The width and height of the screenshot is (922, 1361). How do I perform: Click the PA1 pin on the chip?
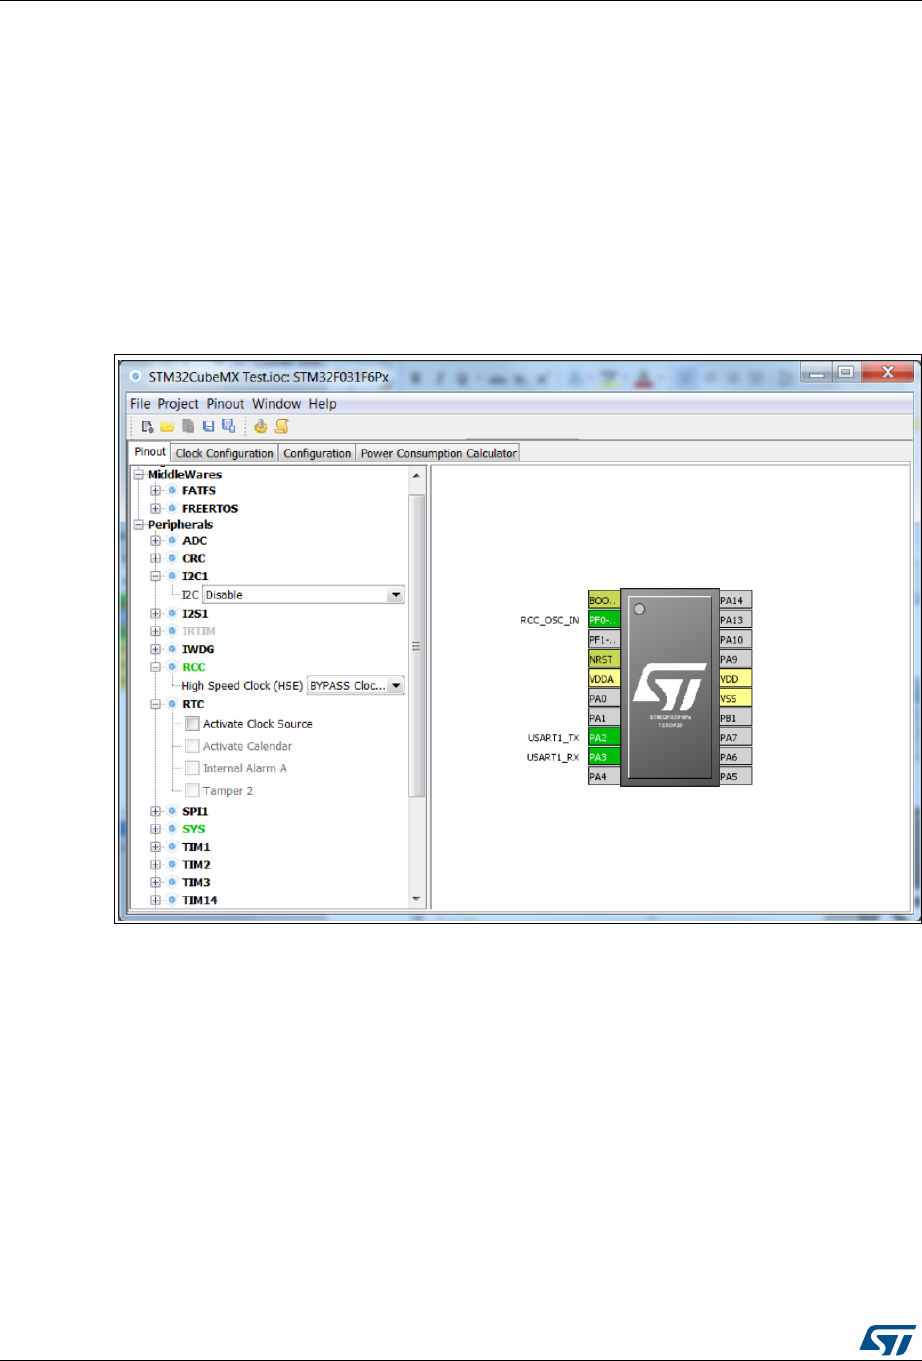pyautogui.click(x=604, y=718)
